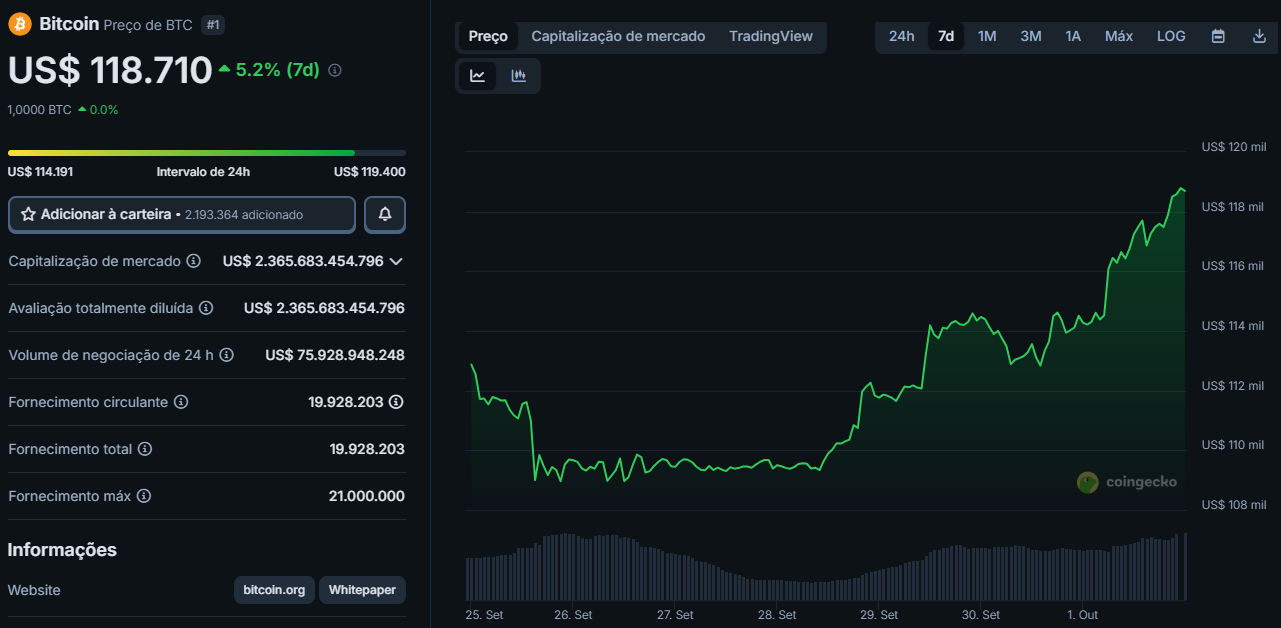Click info icon next to Capitalização de mercado
This screenshot has height=628, width=1281.
(x=193, y=261)
